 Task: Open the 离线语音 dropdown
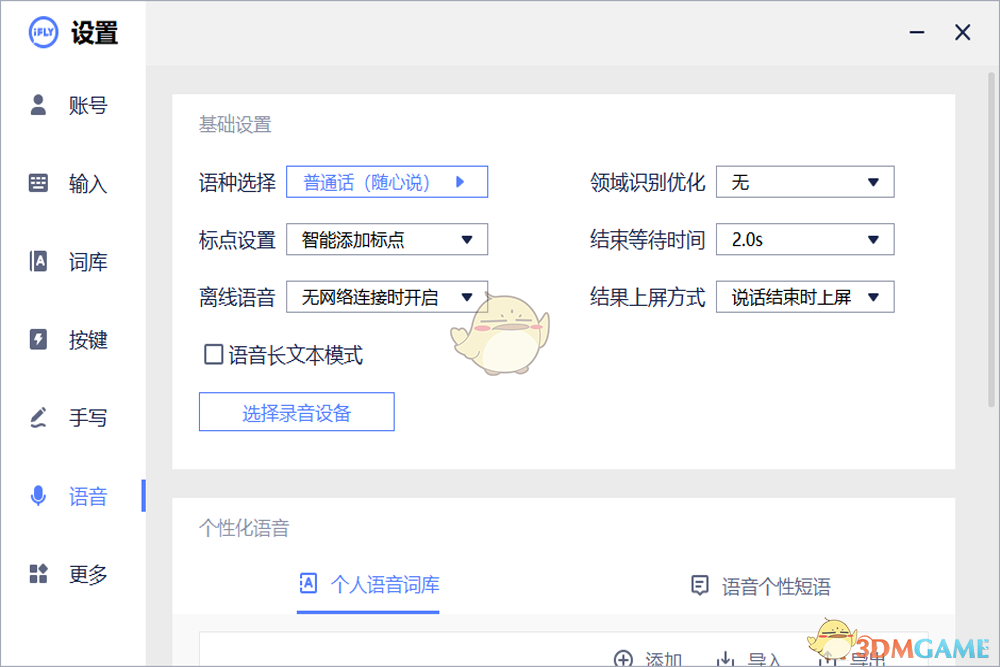[387, 297]
